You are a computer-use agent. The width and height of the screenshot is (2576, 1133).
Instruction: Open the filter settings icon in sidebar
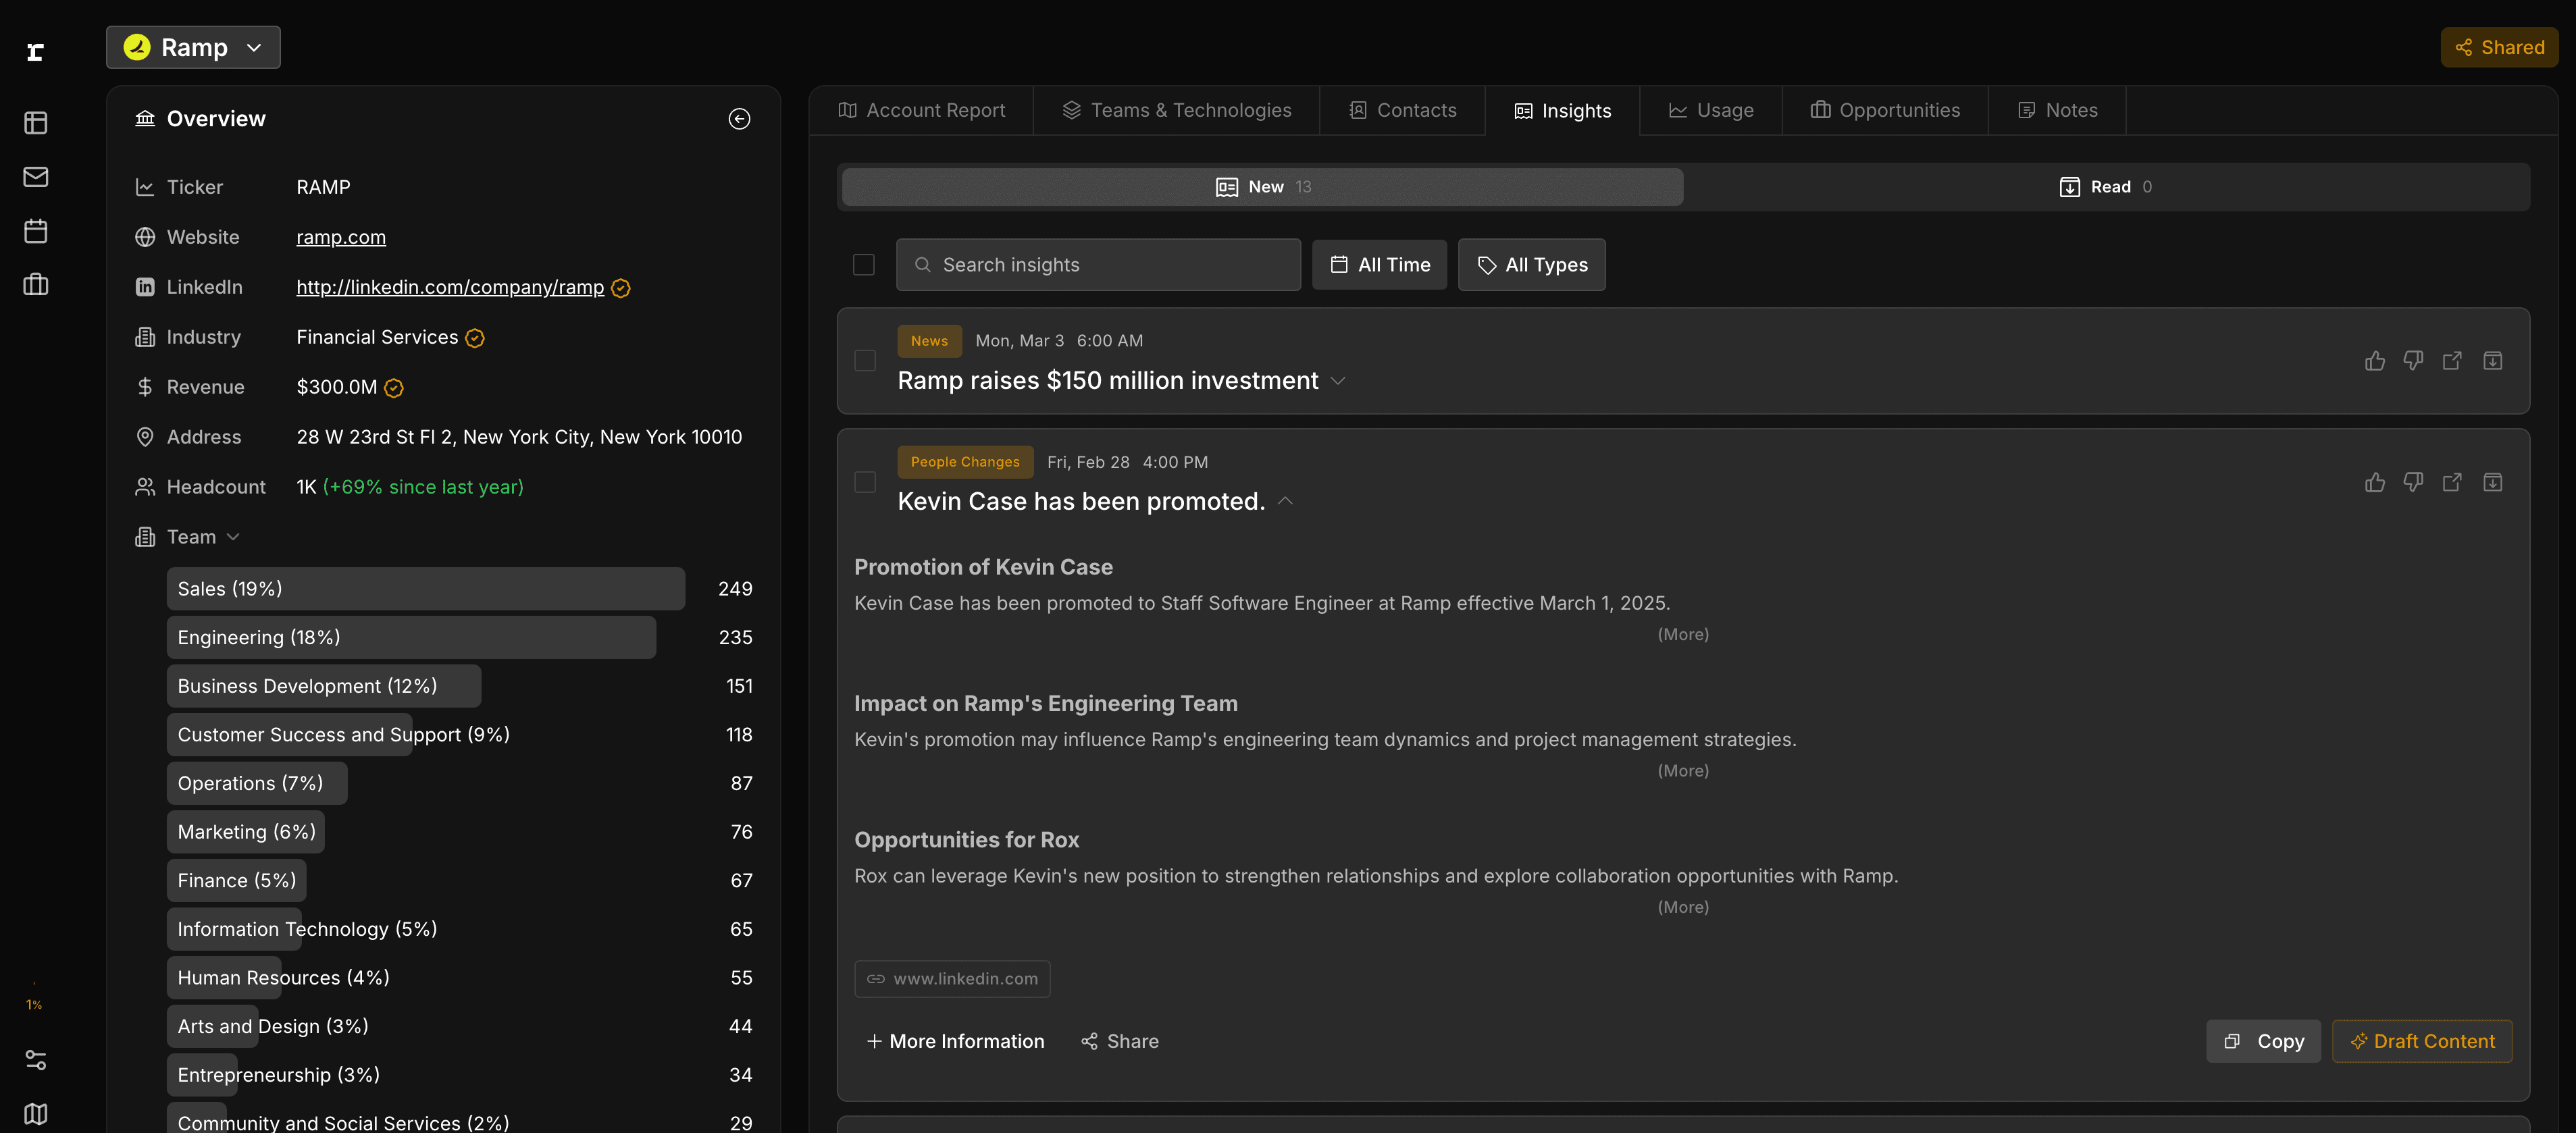pos(36,1060)
